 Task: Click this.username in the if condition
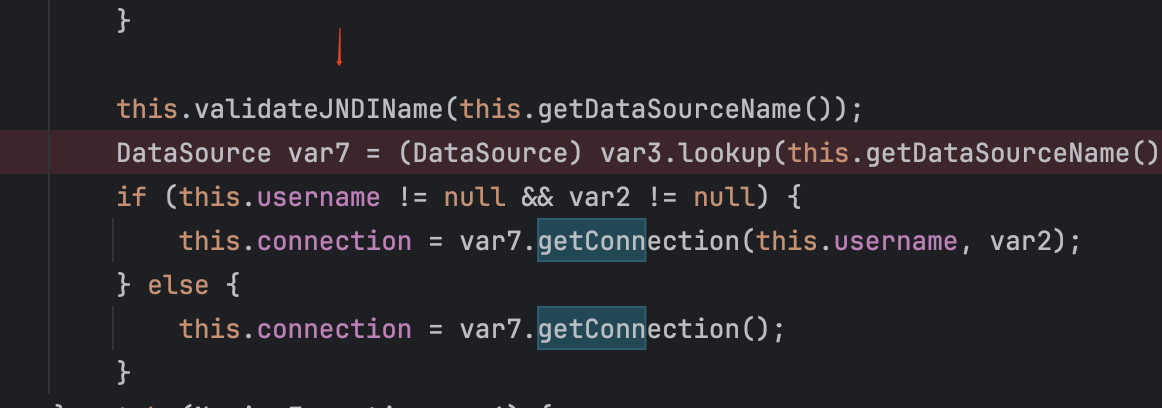279,197
